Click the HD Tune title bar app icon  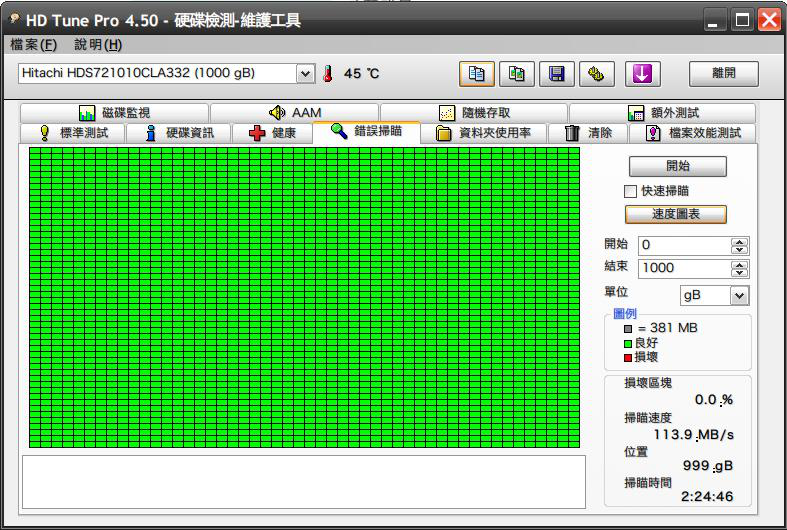15,19
